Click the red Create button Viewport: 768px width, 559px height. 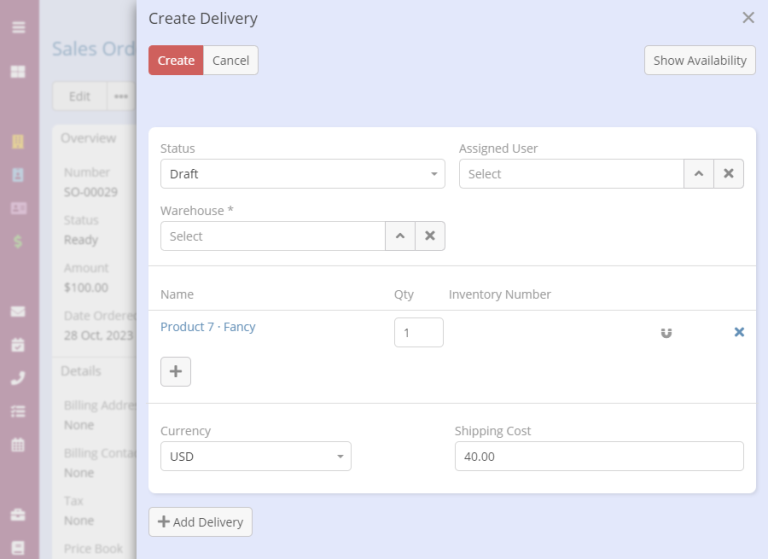tap(176, 60)
